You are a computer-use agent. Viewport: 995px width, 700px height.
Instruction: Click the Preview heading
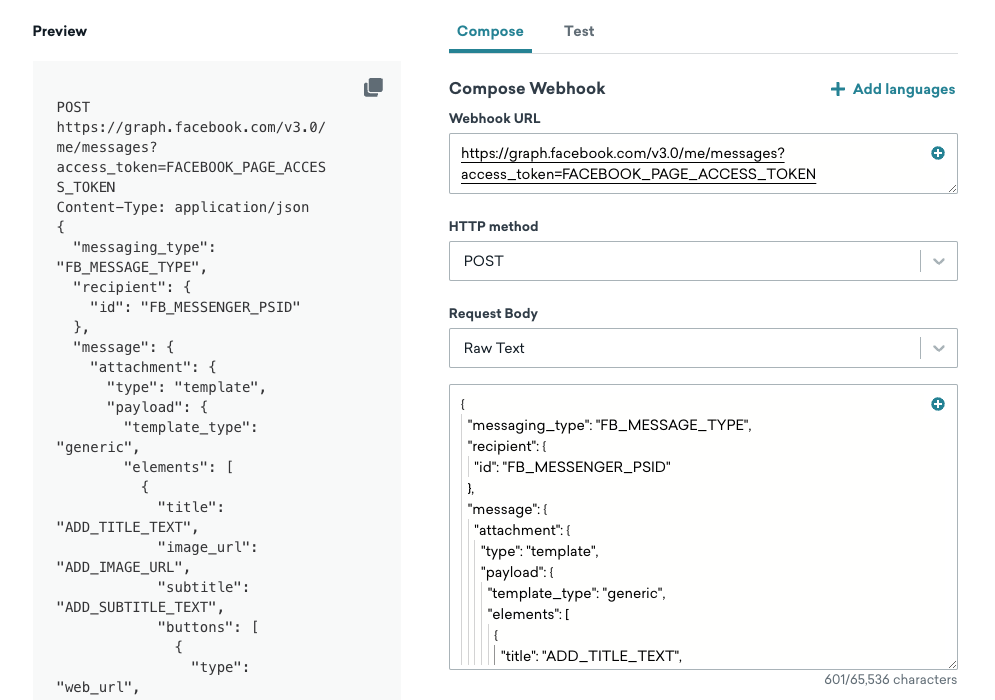[x=60, y=31]
